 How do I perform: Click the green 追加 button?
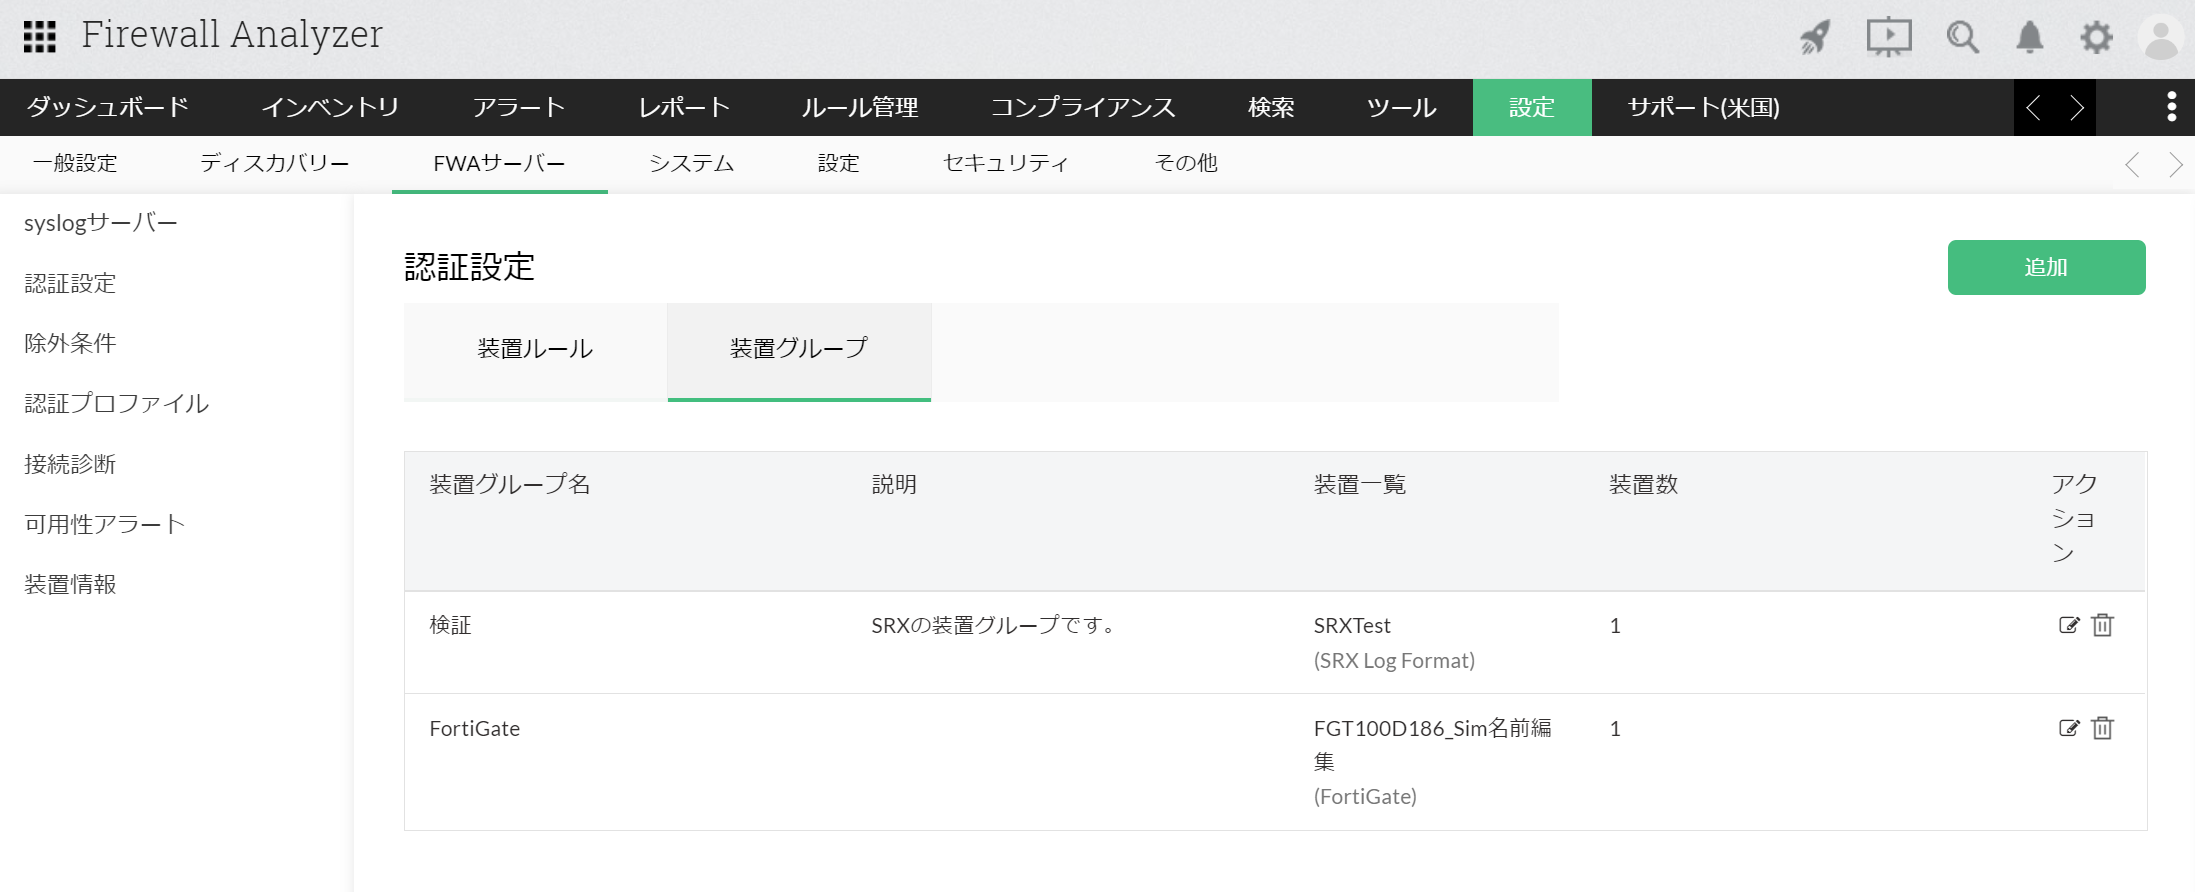[2045, 267]
